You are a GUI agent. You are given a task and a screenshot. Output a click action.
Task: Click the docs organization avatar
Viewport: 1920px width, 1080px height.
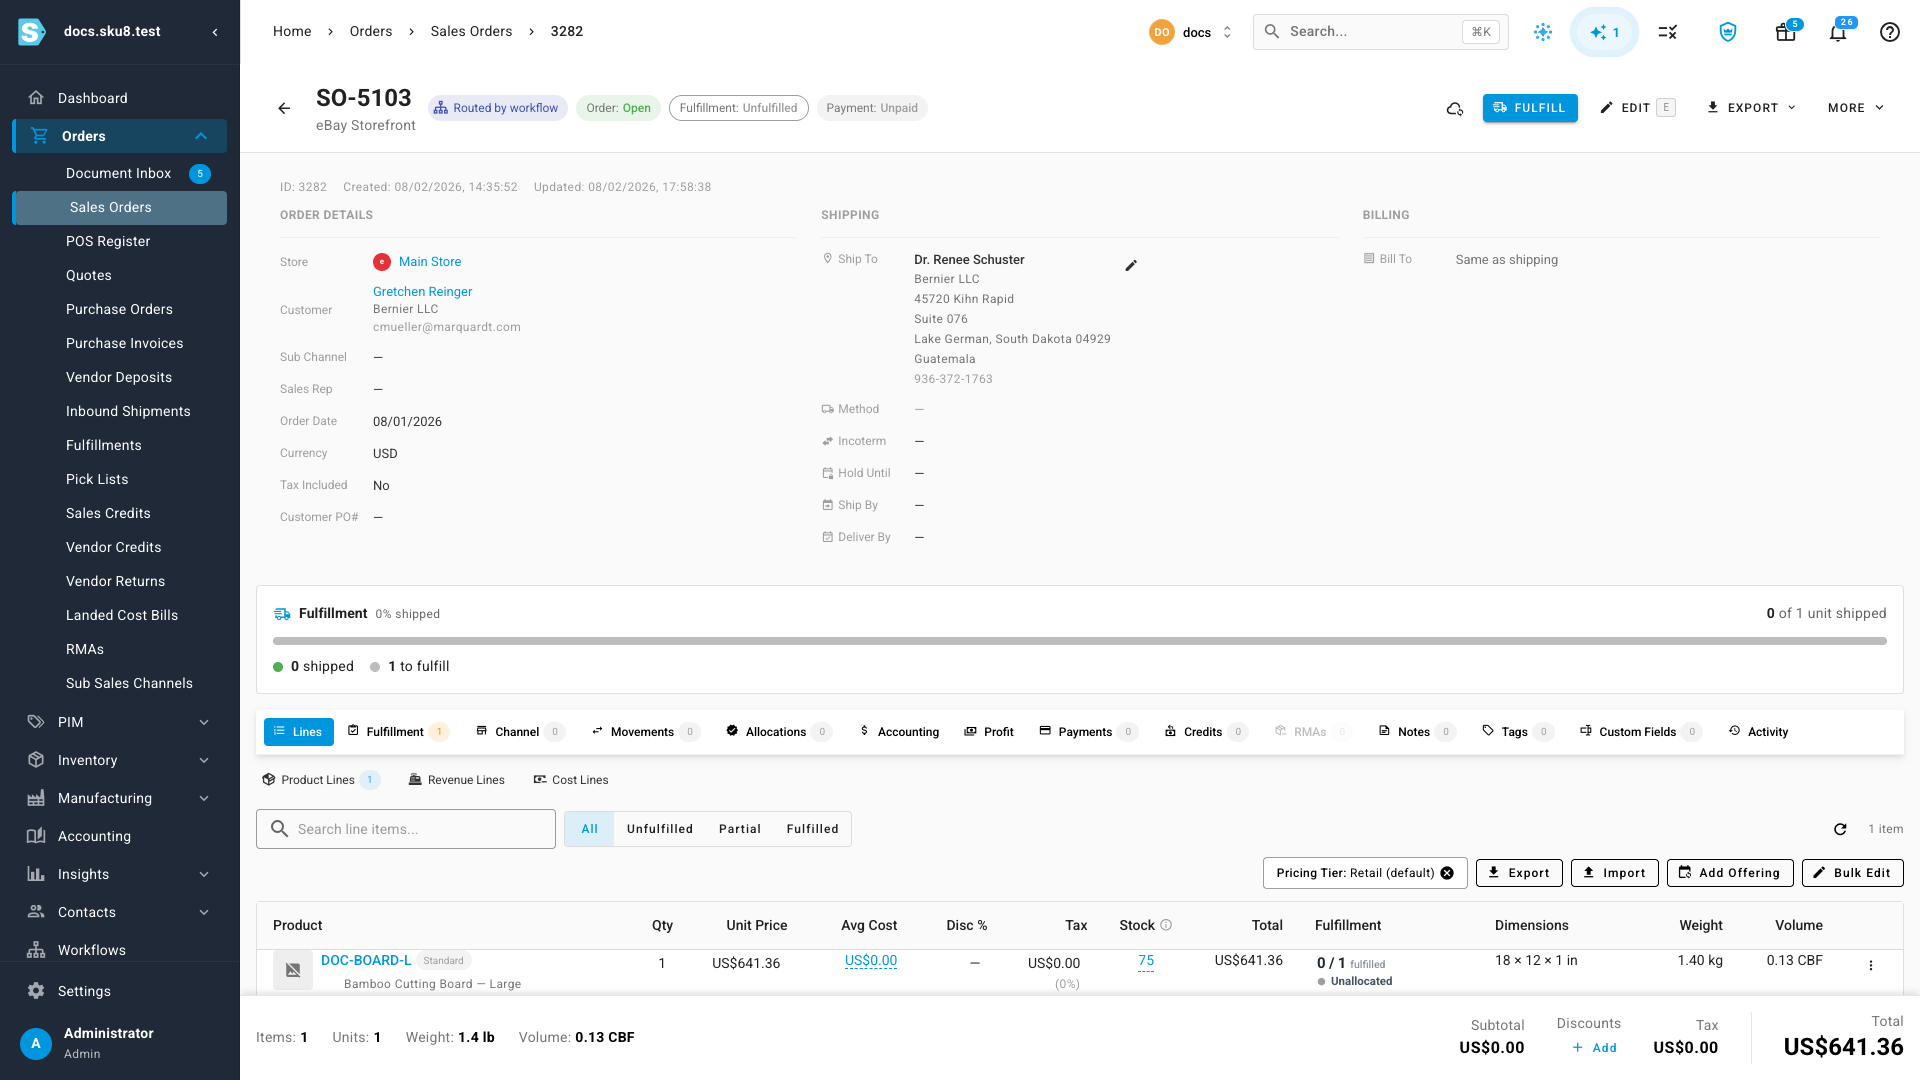pos(1161,32)
